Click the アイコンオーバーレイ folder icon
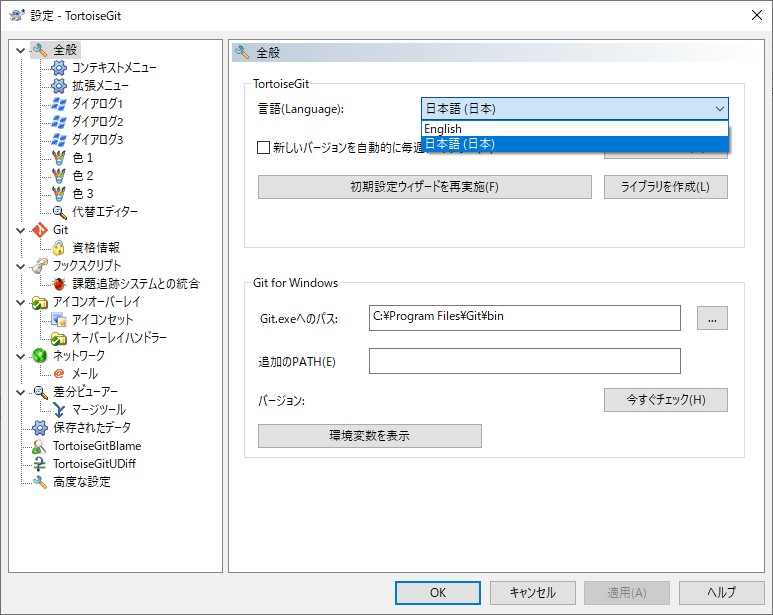This screenshot has height=615, width=773. click(39, 302)
